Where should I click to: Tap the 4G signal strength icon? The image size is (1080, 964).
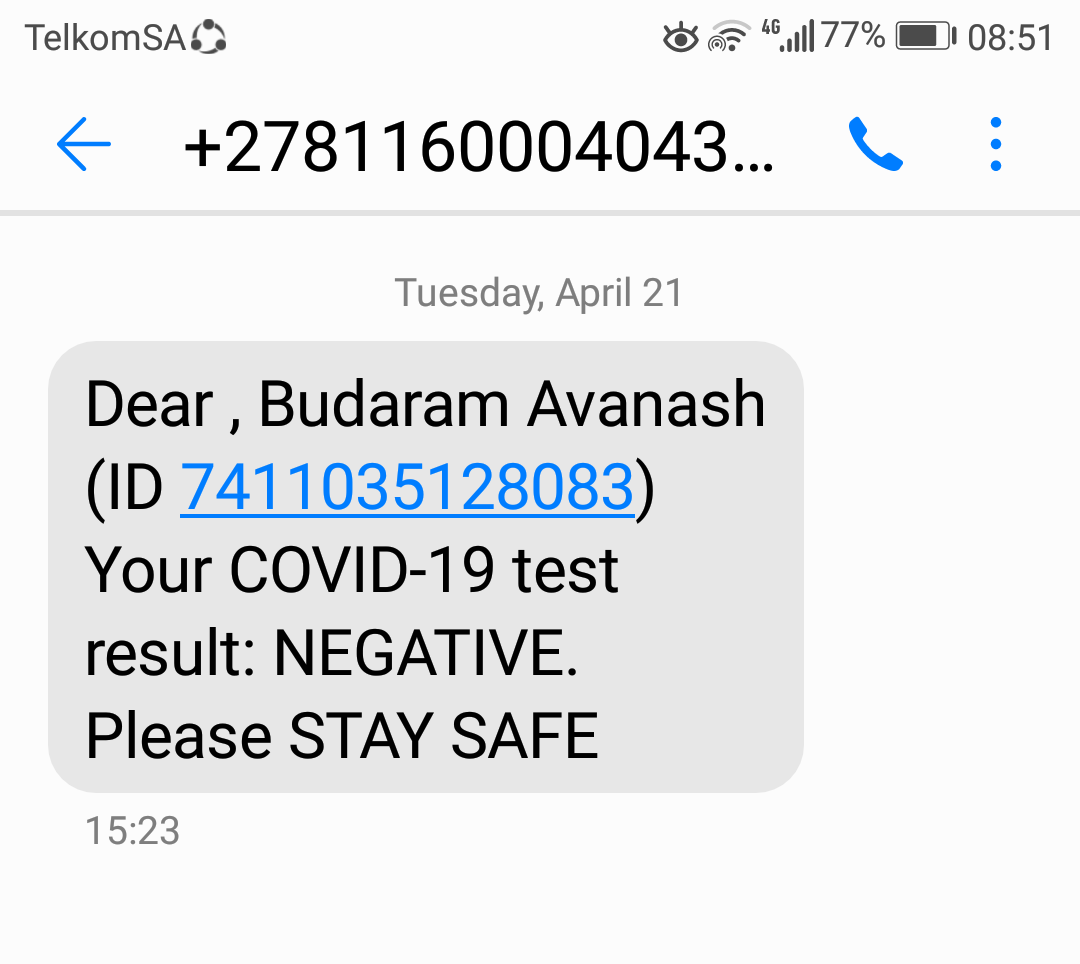tap(788, 36)
